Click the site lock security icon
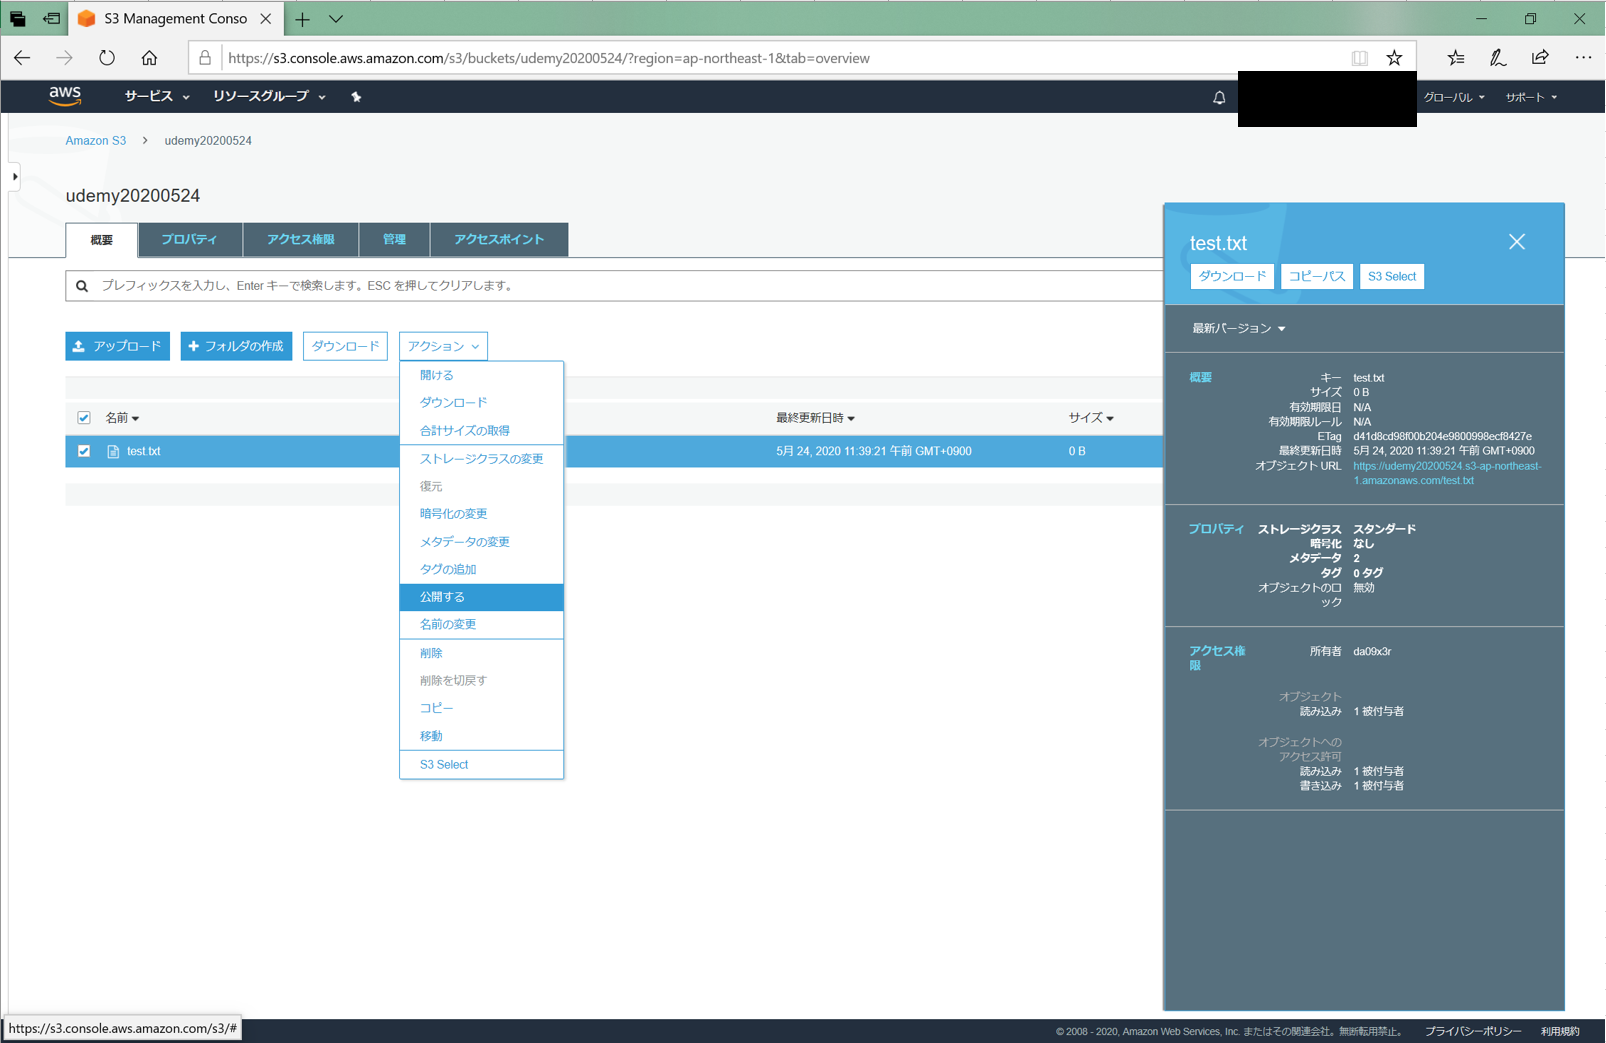The height and width of the screenshot is (1043, 1606). [x=205, y=58]
